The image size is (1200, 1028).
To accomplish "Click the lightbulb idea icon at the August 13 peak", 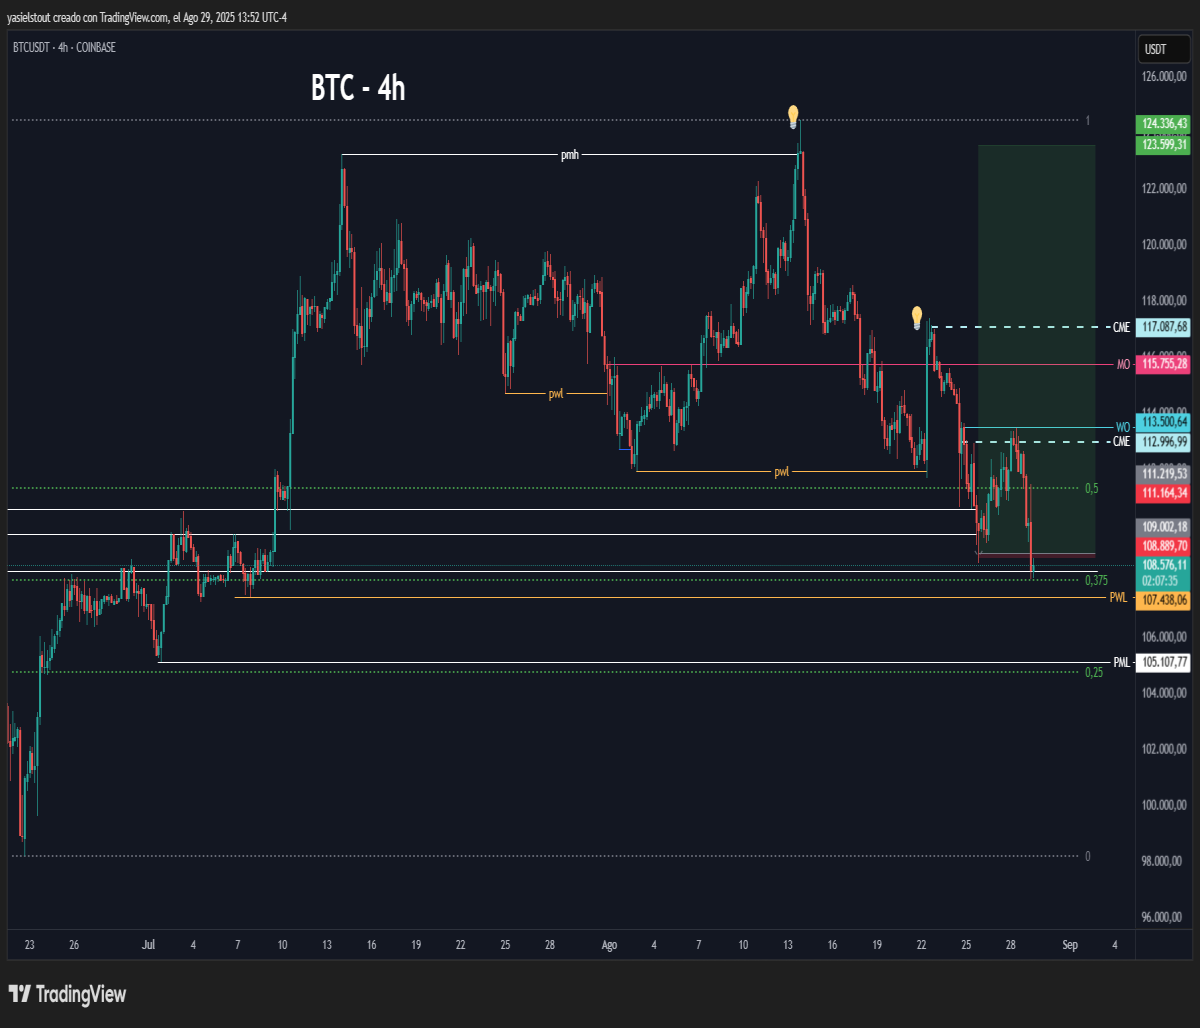I will tap(793, 116).
